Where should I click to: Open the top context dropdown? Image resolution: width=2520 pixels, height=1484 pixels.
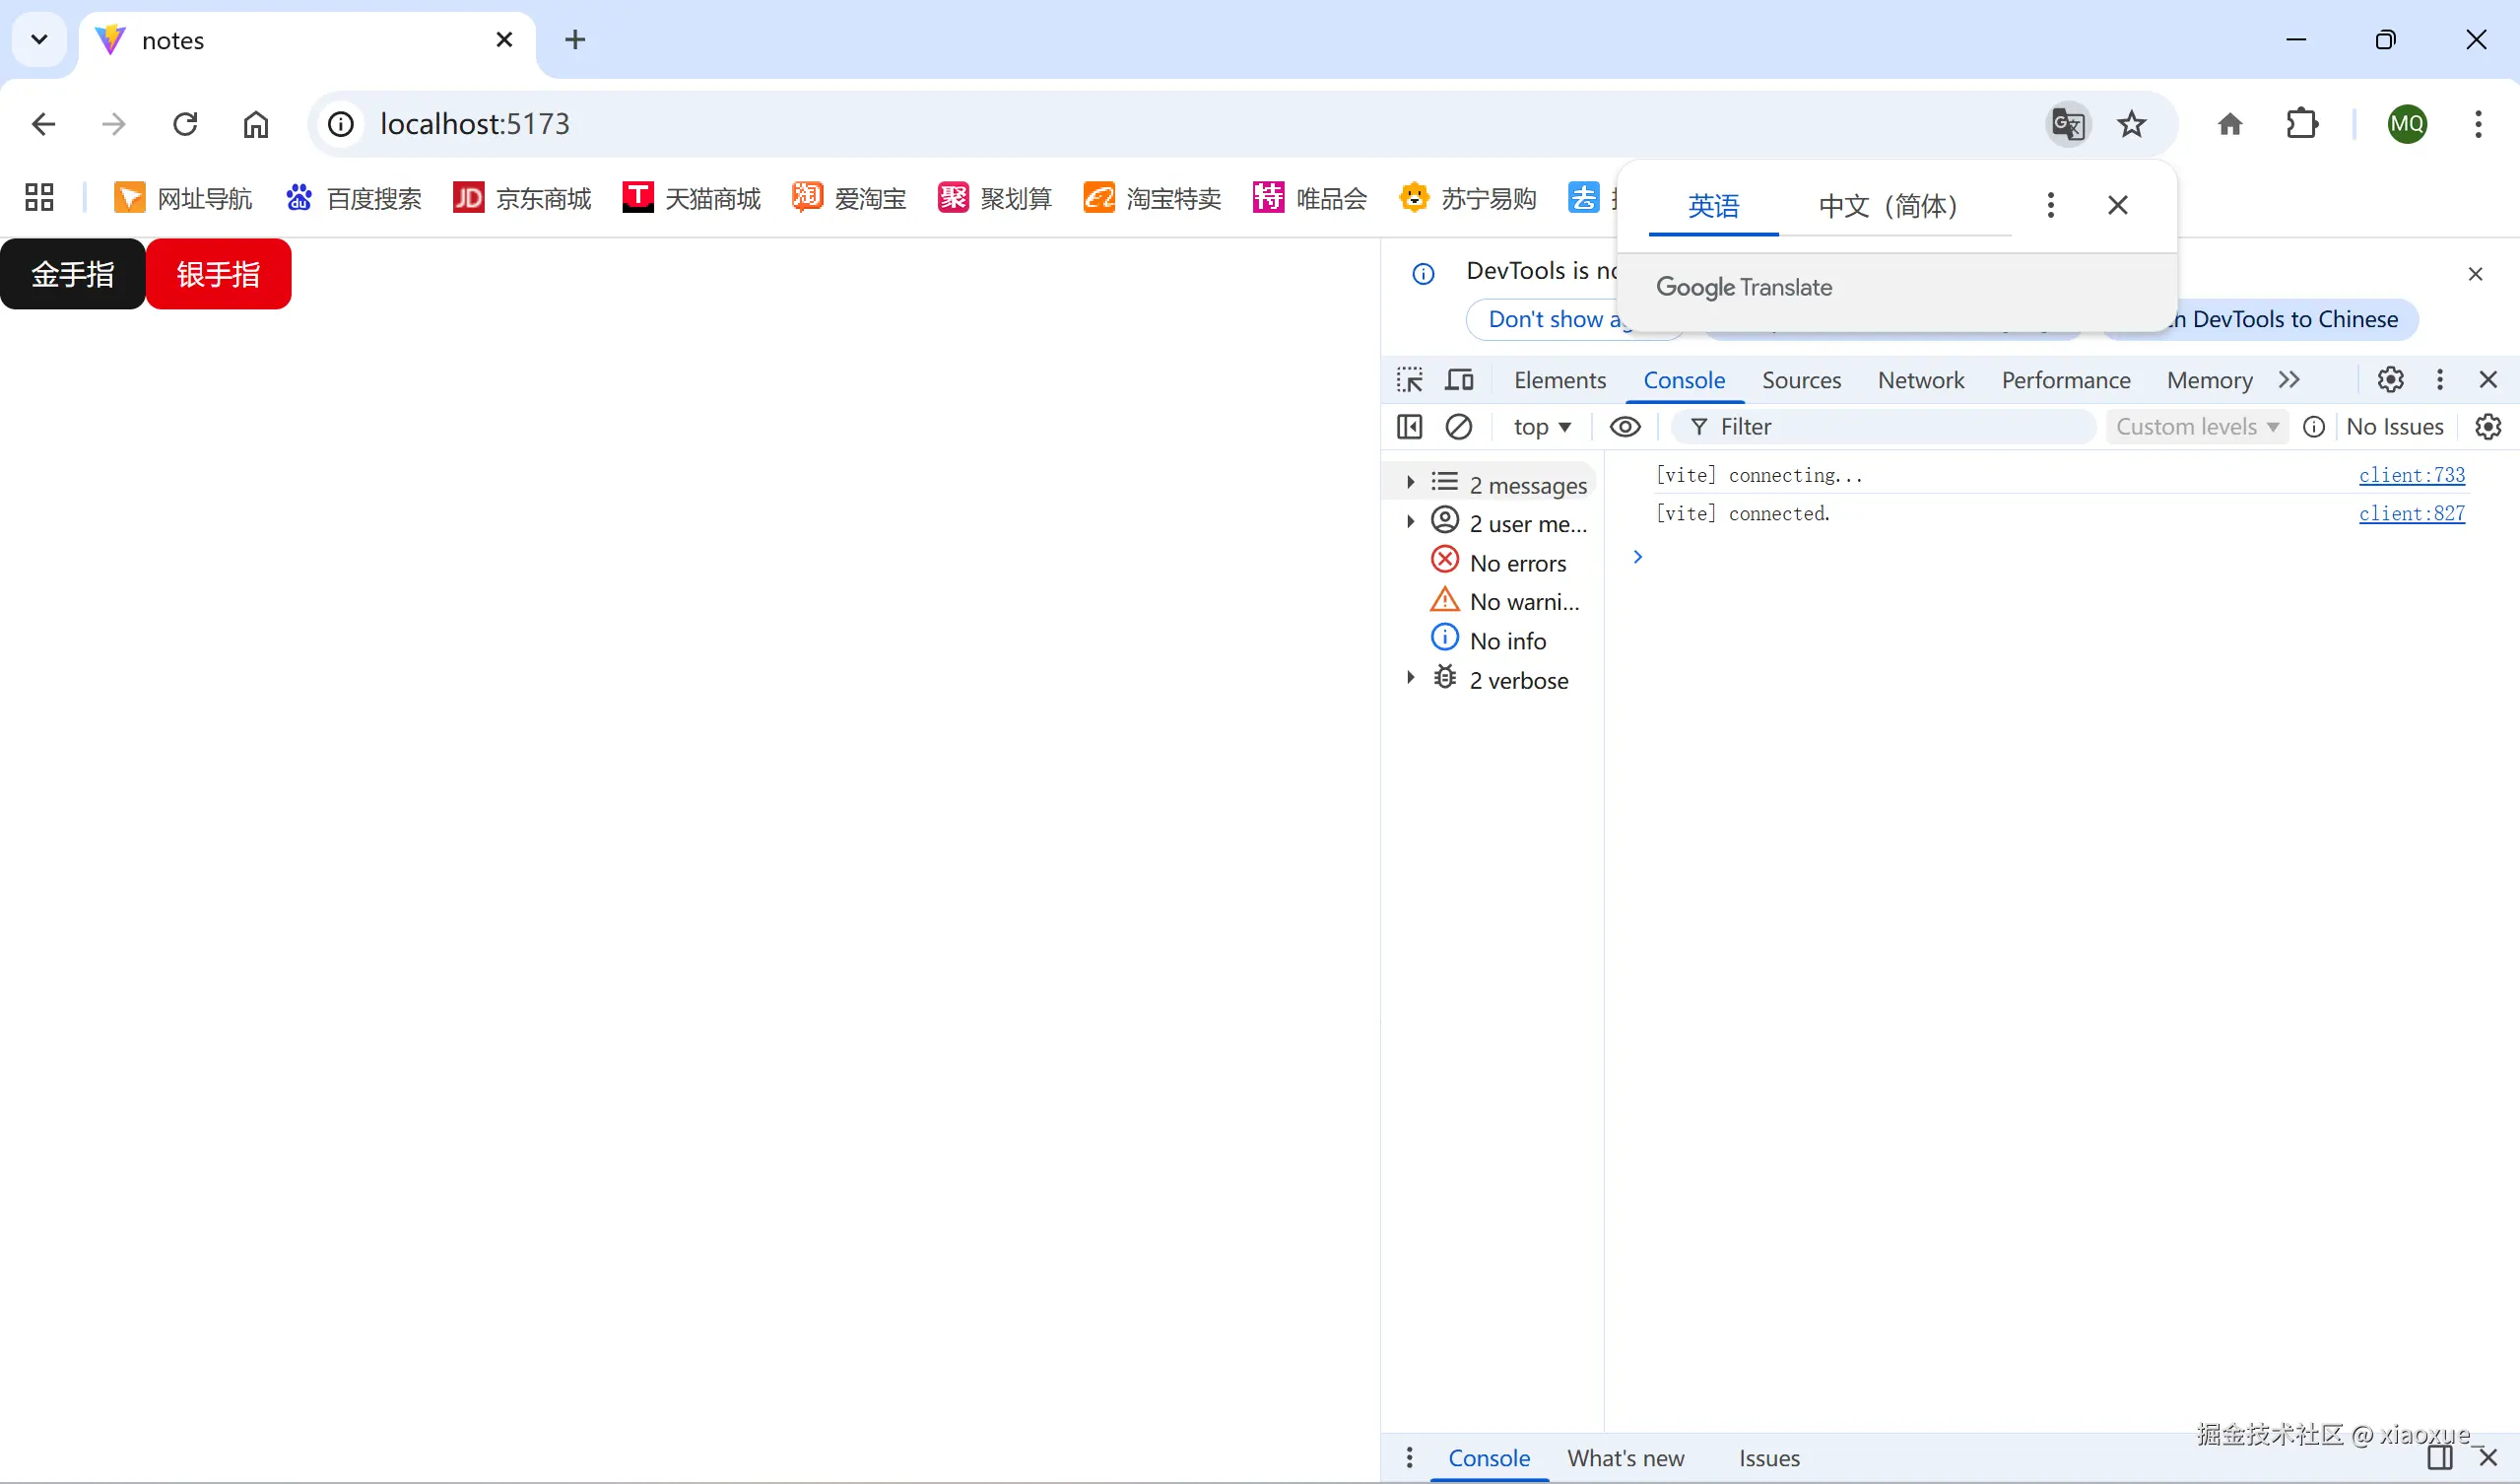[1541, 427]
